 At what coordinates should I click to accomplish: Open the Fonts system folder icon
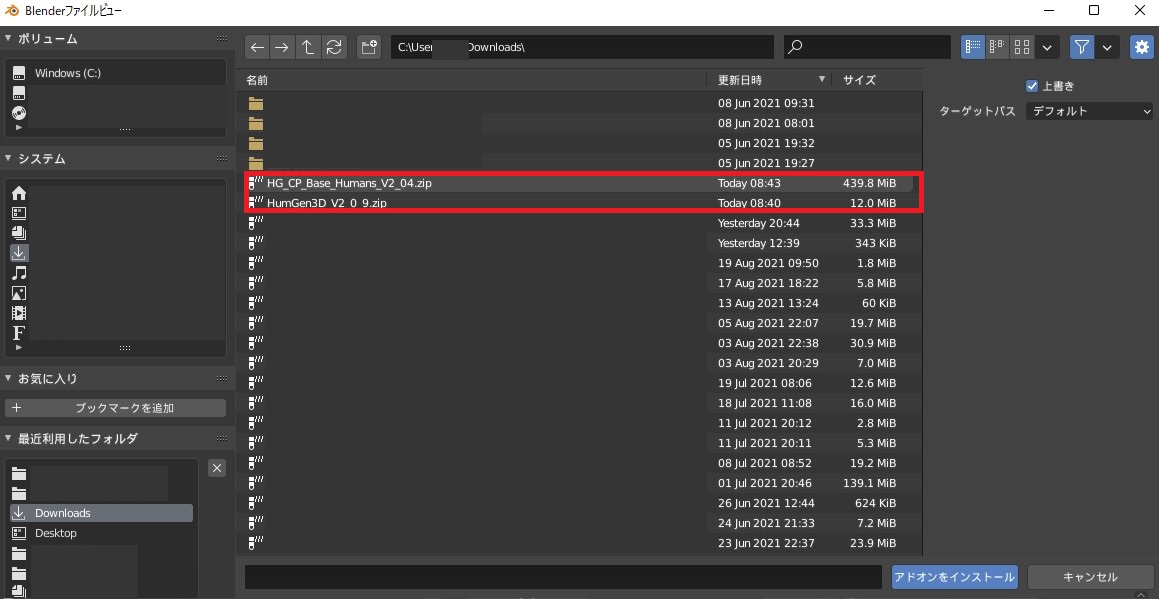(19, 333)
